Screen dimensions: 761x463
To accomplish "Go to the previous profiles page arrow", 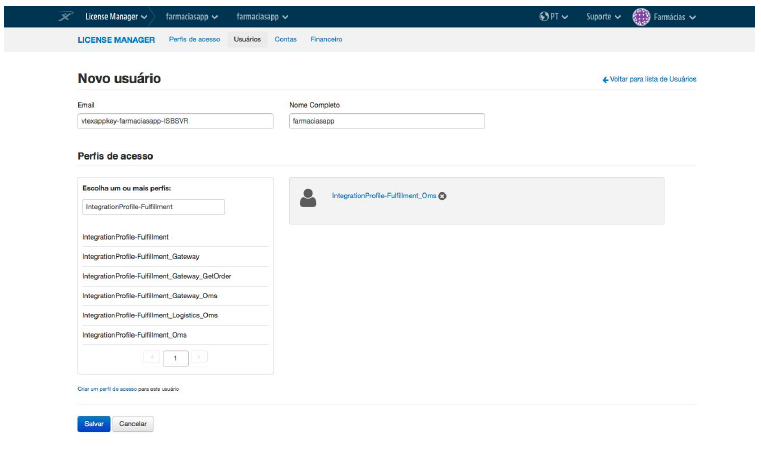I will [x=151, y=357].
